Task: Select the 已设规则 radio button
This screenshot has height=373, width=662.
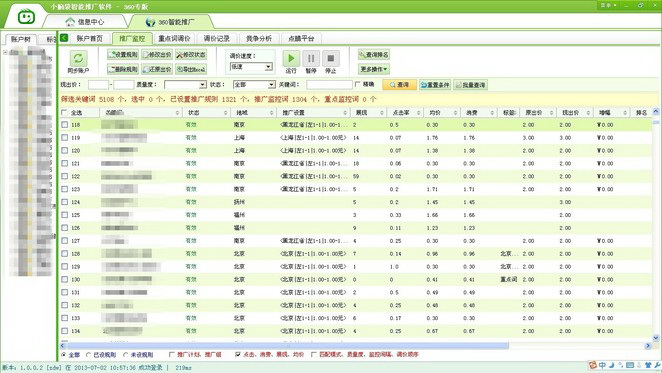Action: click(x=89, y=354)
